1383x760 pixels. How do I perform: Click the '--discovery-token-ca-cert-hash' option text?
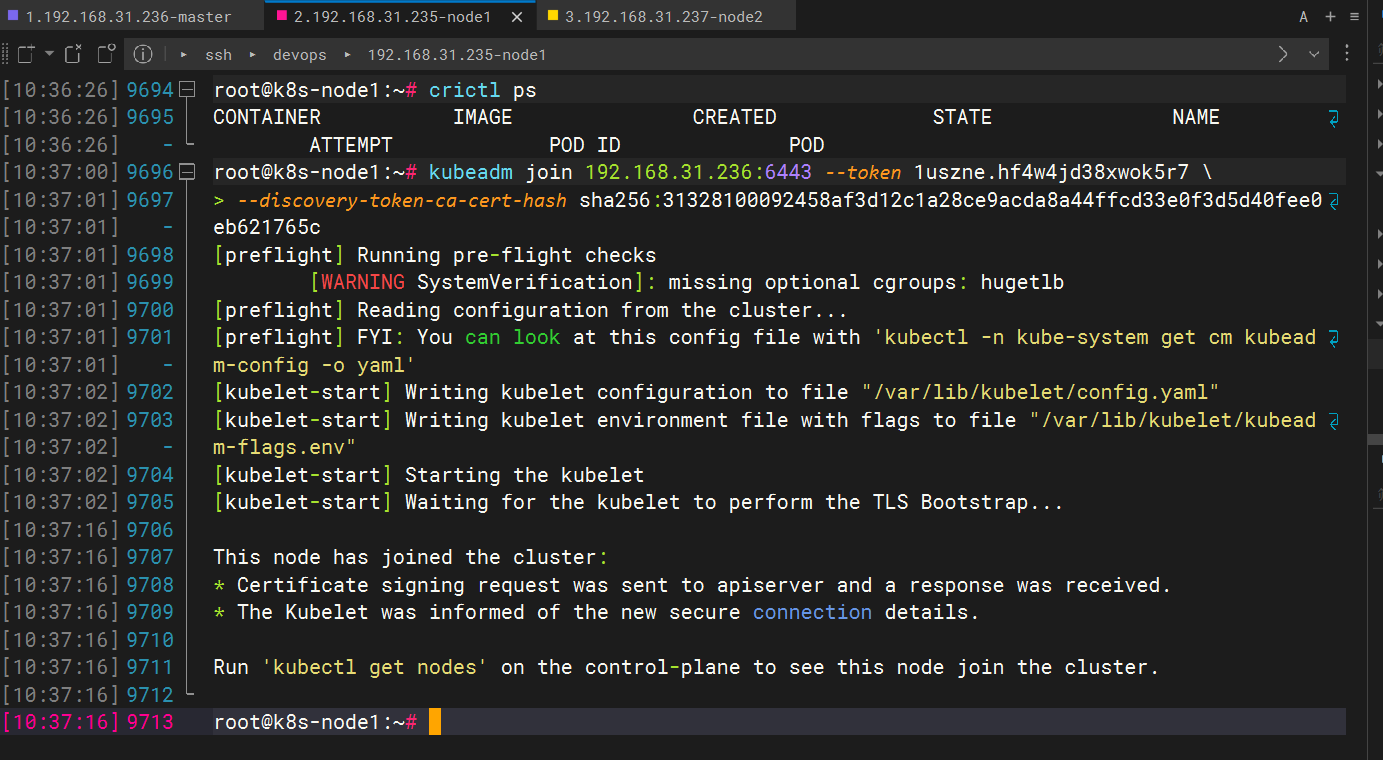[x=401, y=200]
